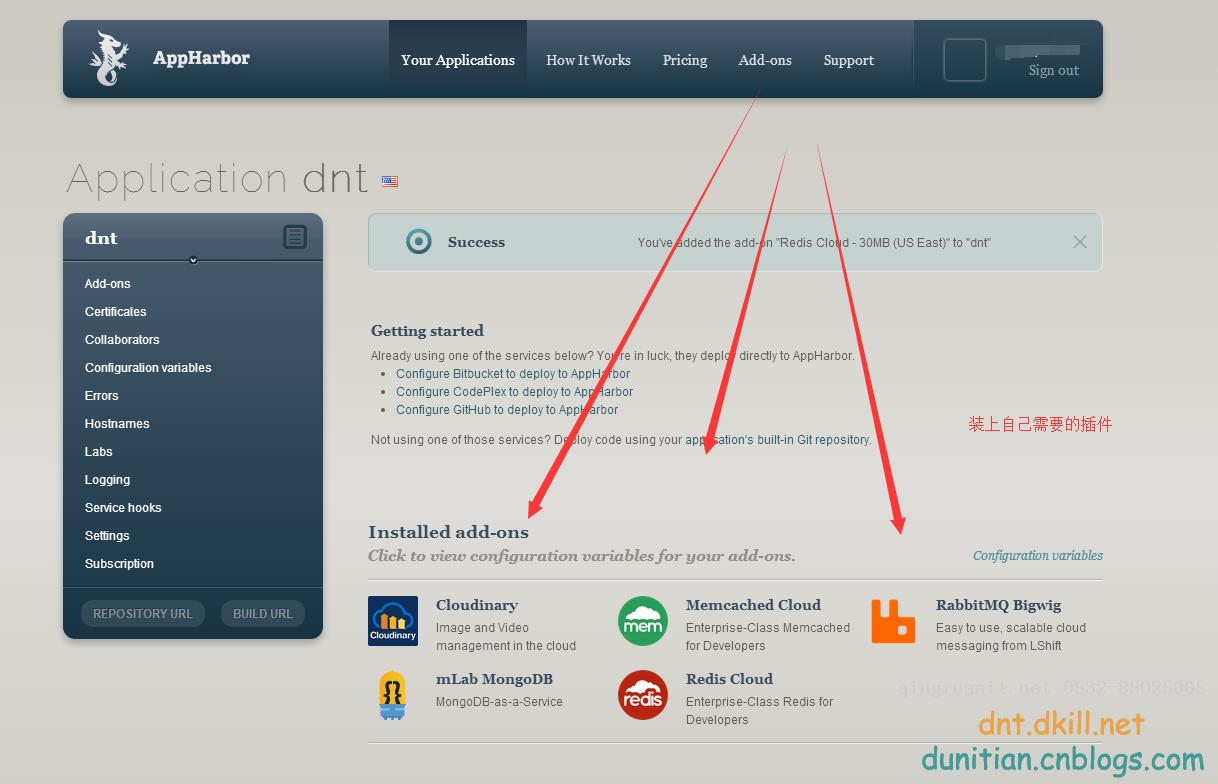The height and width of the screenshot is (784, 1218).
Task: Click the BUILD URL button
Action: [263, 614]
